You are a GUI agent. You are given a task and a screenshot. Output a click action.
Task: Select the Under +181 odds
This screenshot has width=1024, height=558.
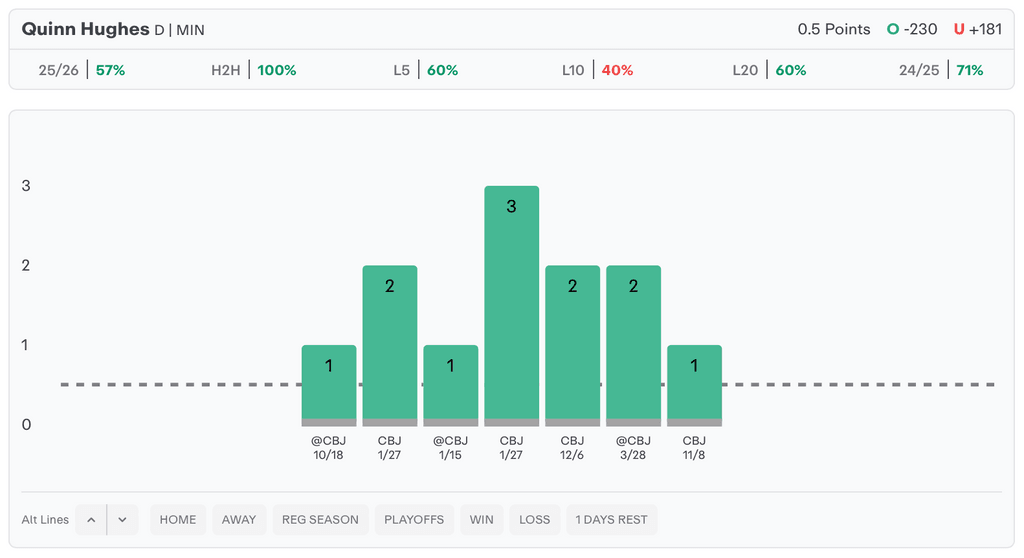coord(977,29)
